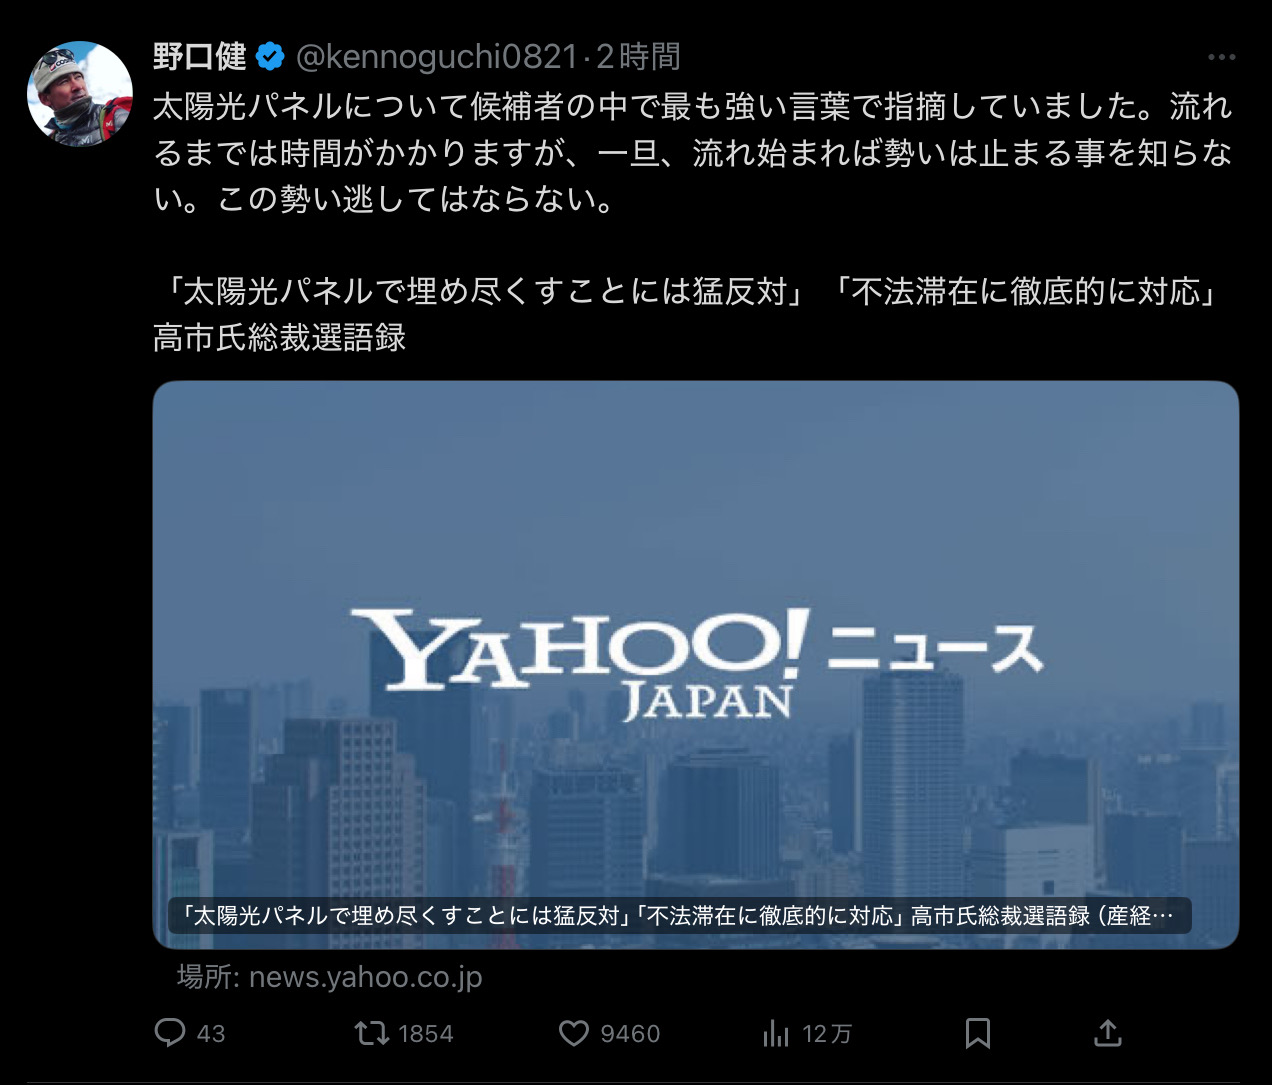1272x1085 pixels.
Task: Open the @kennoguchi0821 handle link
Action: tap(436, 57)
